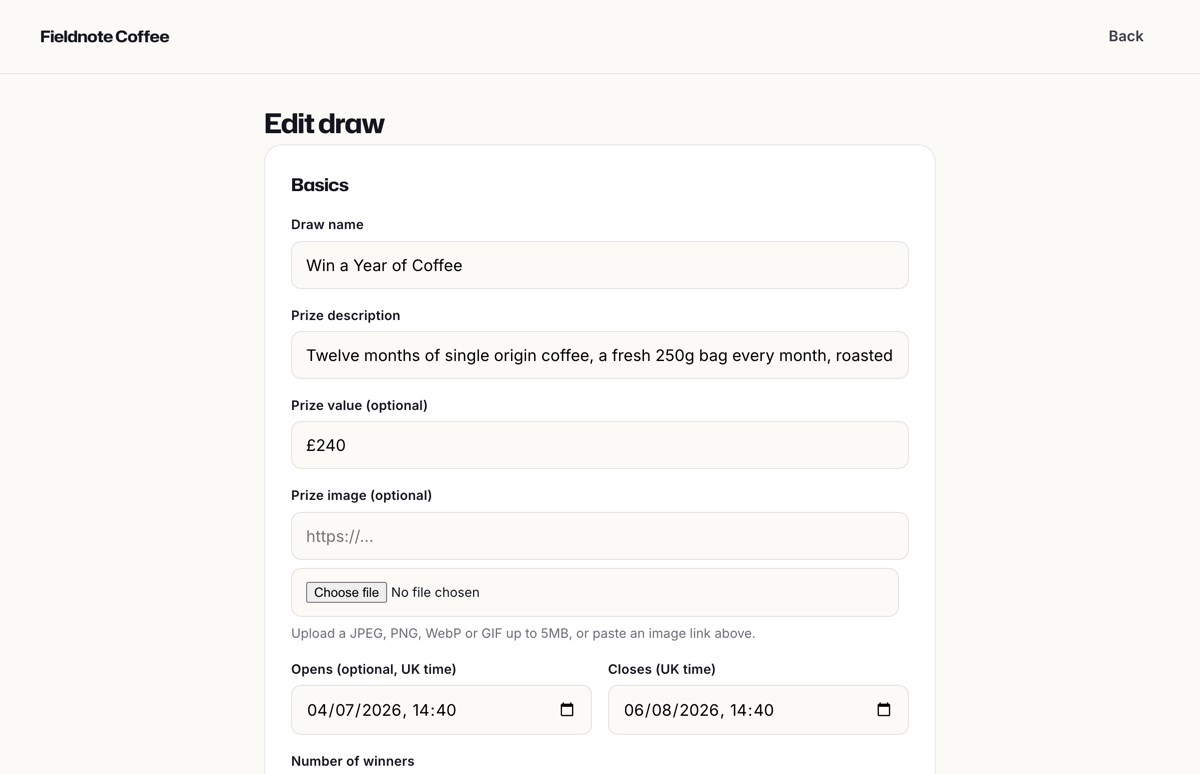Click the Choose file button

(x=346, y=592)
